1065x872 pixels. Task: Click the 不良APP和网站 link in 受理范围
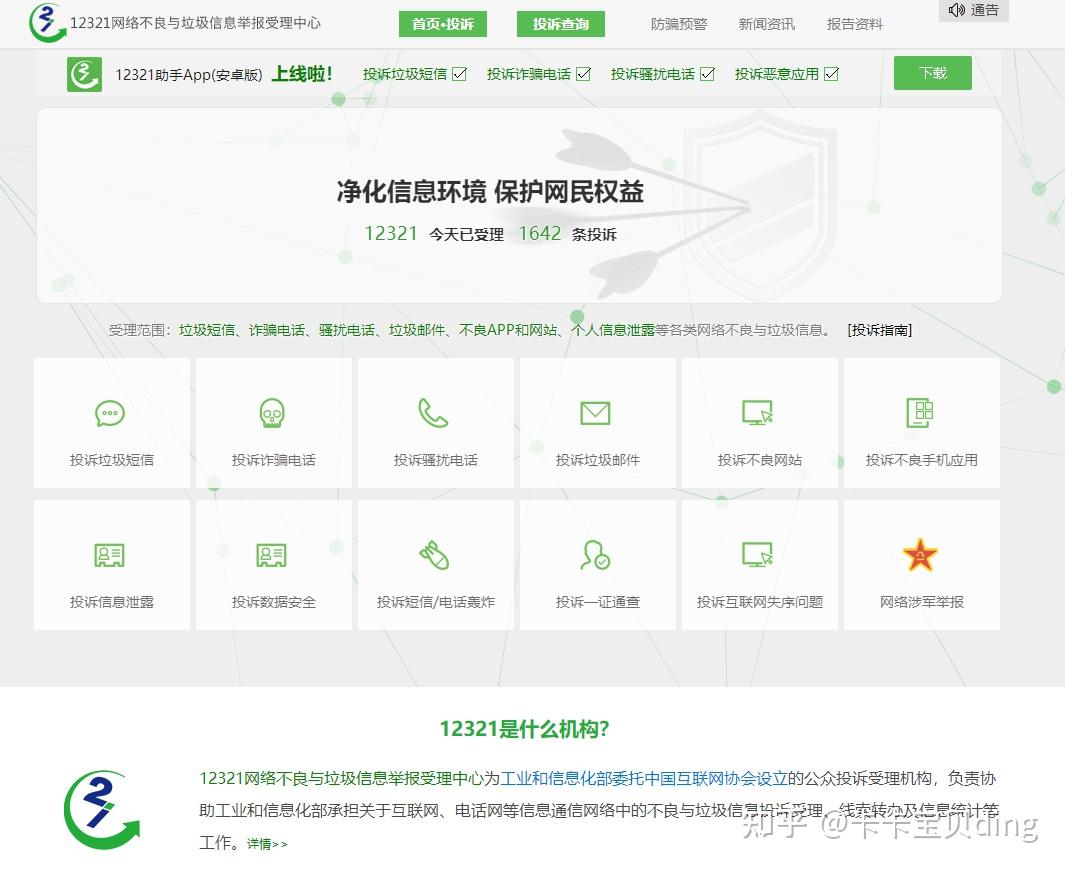coord(508,330)
